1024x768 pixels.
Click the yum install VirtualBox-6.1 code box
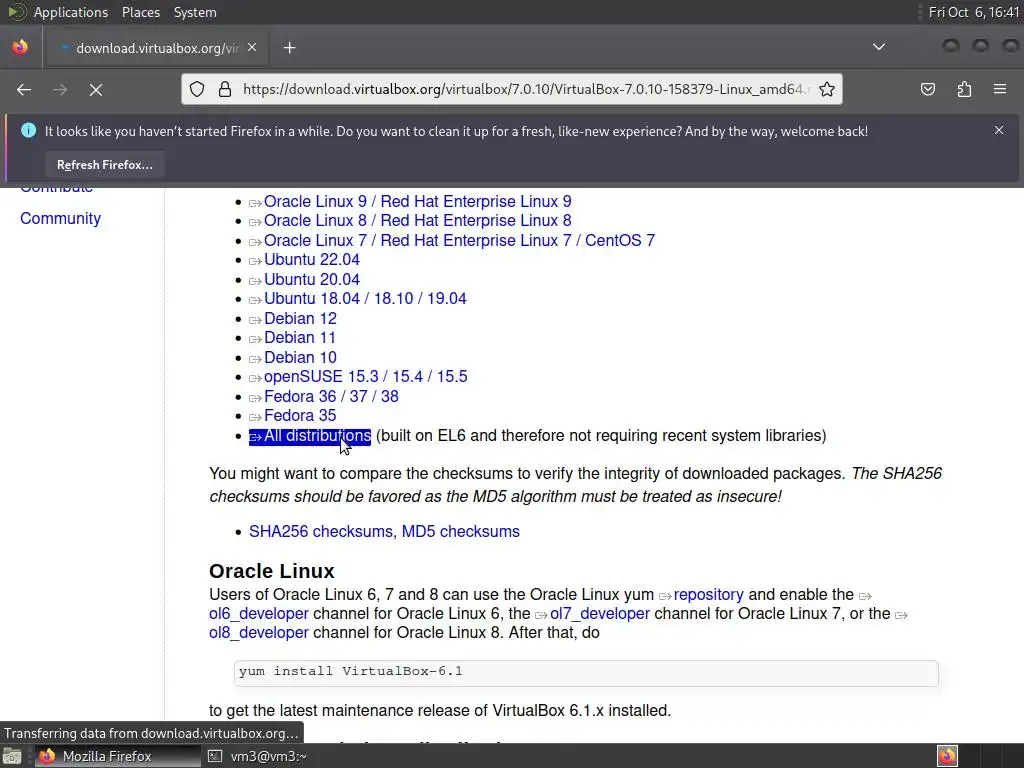[586, 673]
